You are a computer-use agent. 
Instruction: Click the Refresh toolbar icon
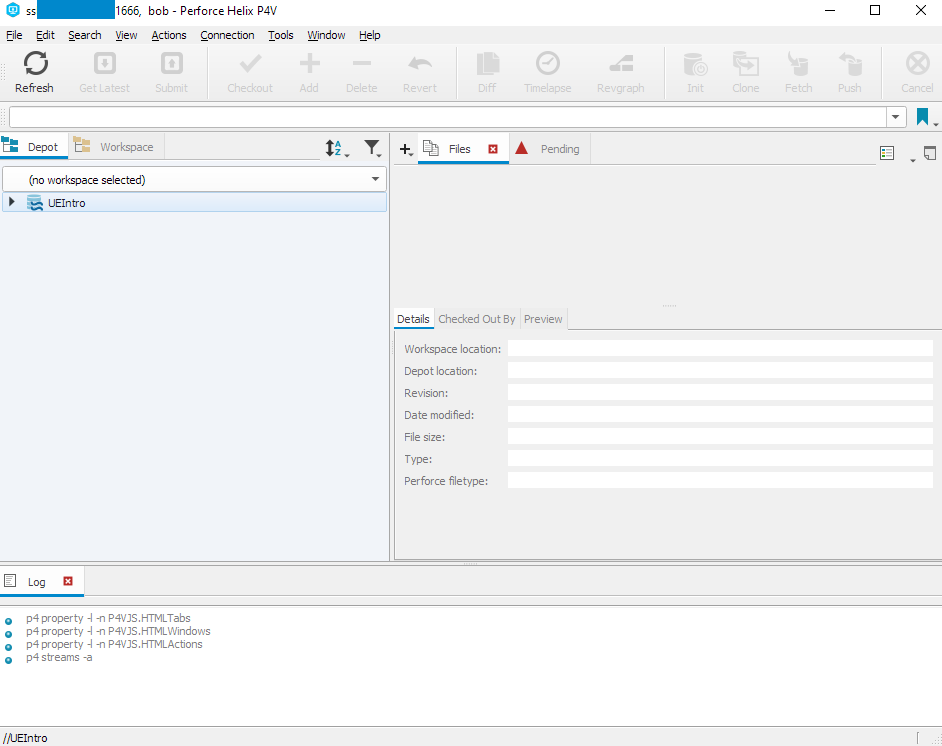pyautogui.click(x=35, y=64)
